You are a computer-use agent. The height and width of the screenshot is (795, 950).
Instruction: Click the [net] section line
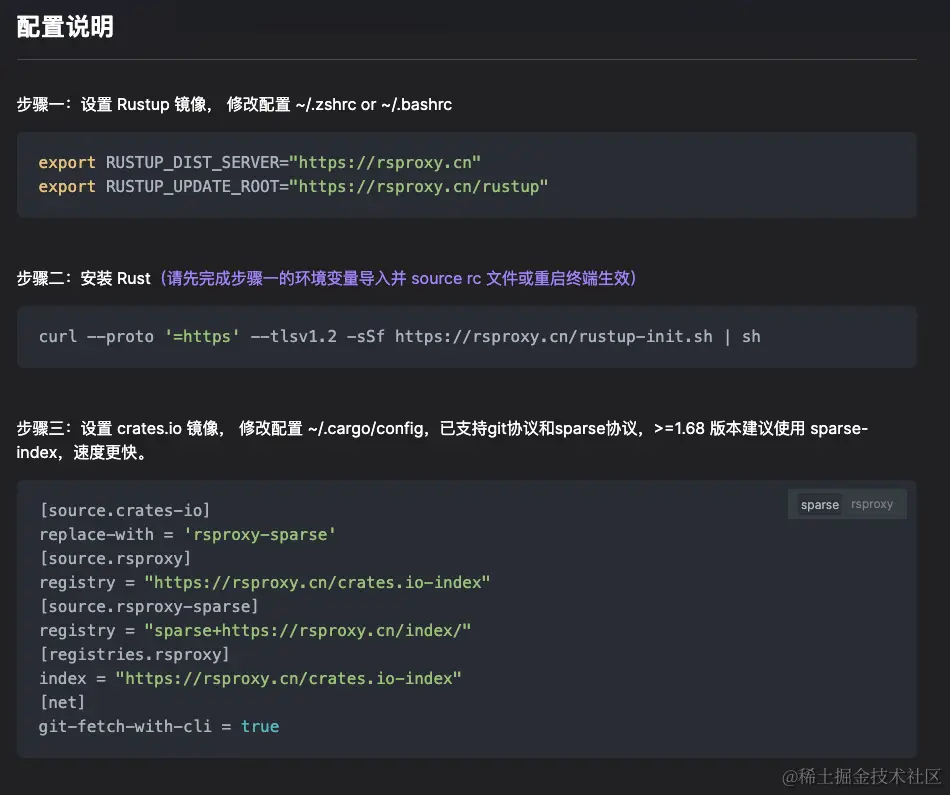pyautogui.click(x=62, y=702)
